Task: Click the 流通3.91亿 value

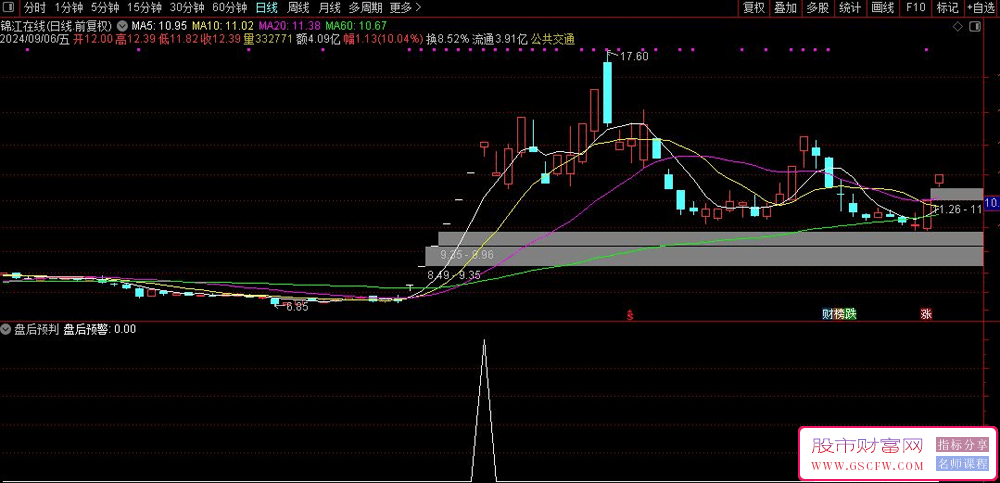Action: [500, 39]
